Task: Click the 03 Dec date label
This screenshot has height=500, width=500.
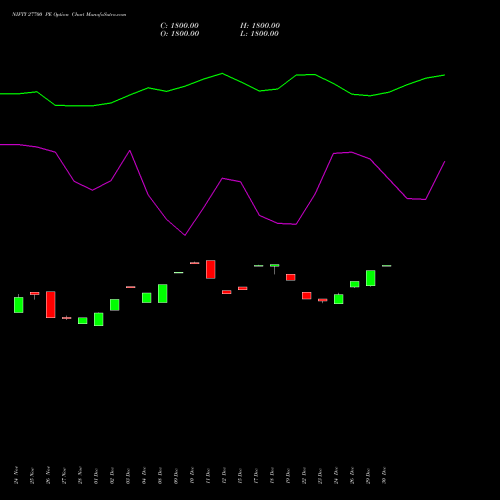Action: coord(128,475)
